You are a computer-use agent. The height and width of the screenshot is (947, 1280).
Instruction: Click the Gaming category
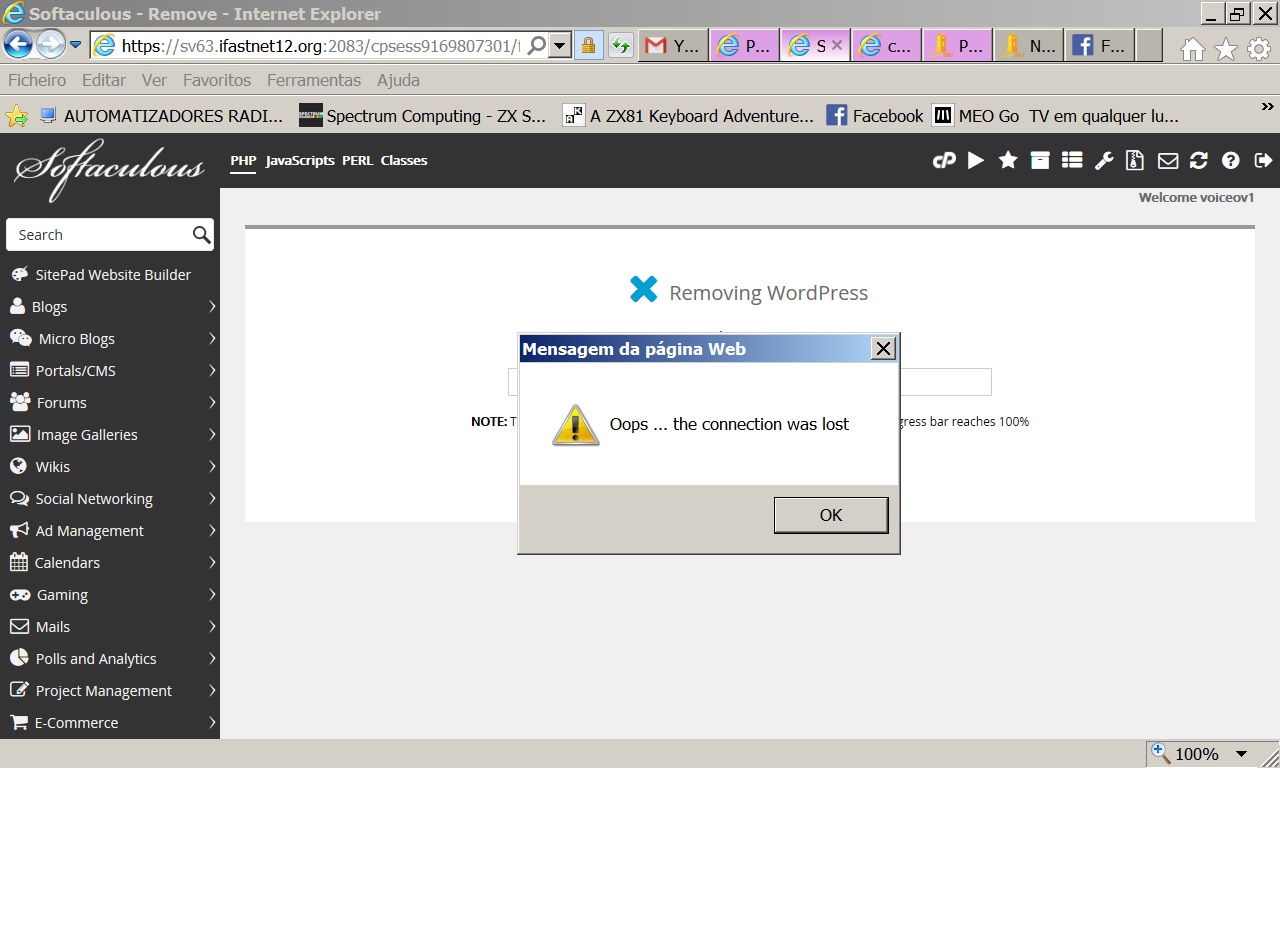[x=110, y=594]
